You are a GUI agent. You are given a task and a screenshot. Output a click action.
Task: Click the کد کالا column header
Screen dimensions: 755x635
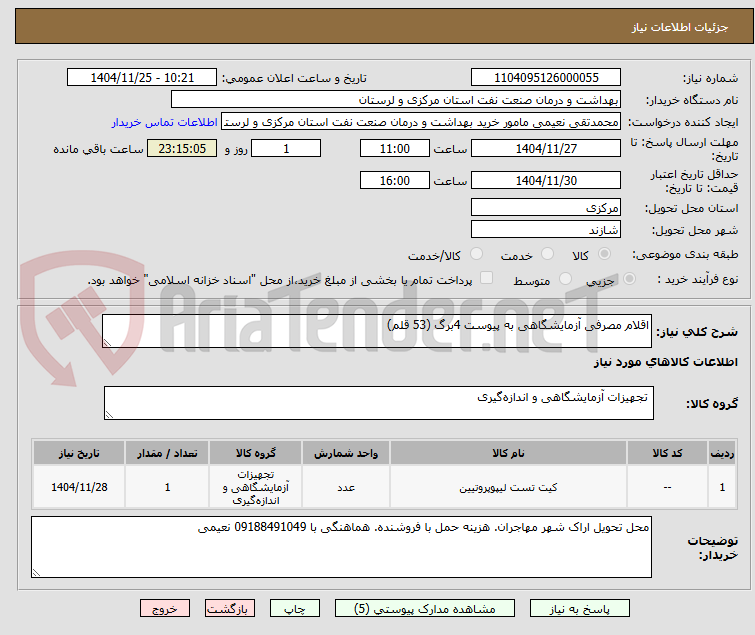pyautogui.click(x=667, y=453)
